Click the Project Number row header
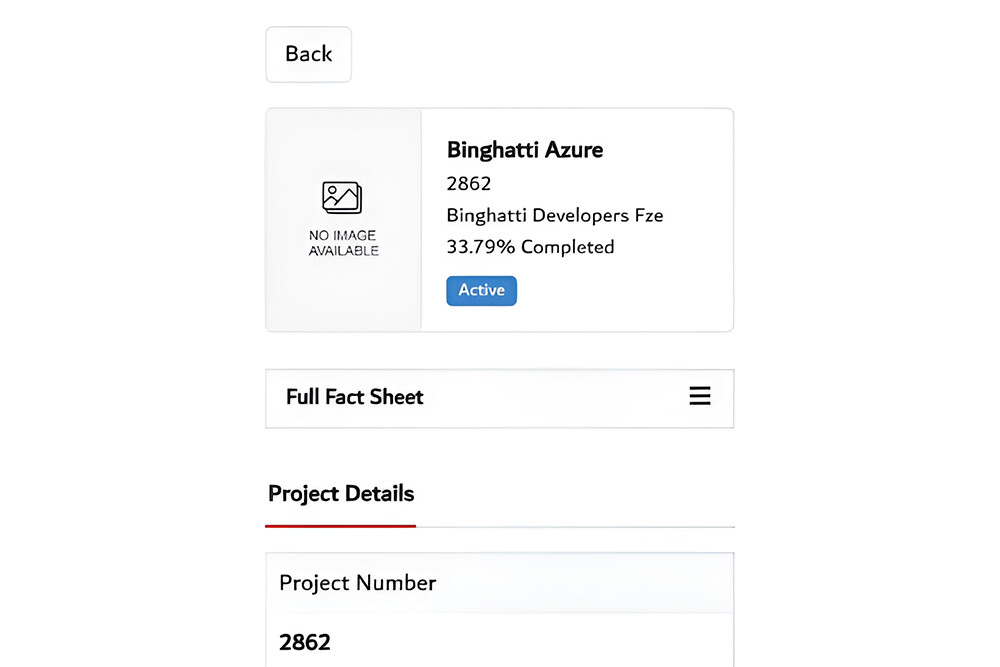The image size is (1000, 667). click(358, 583)
